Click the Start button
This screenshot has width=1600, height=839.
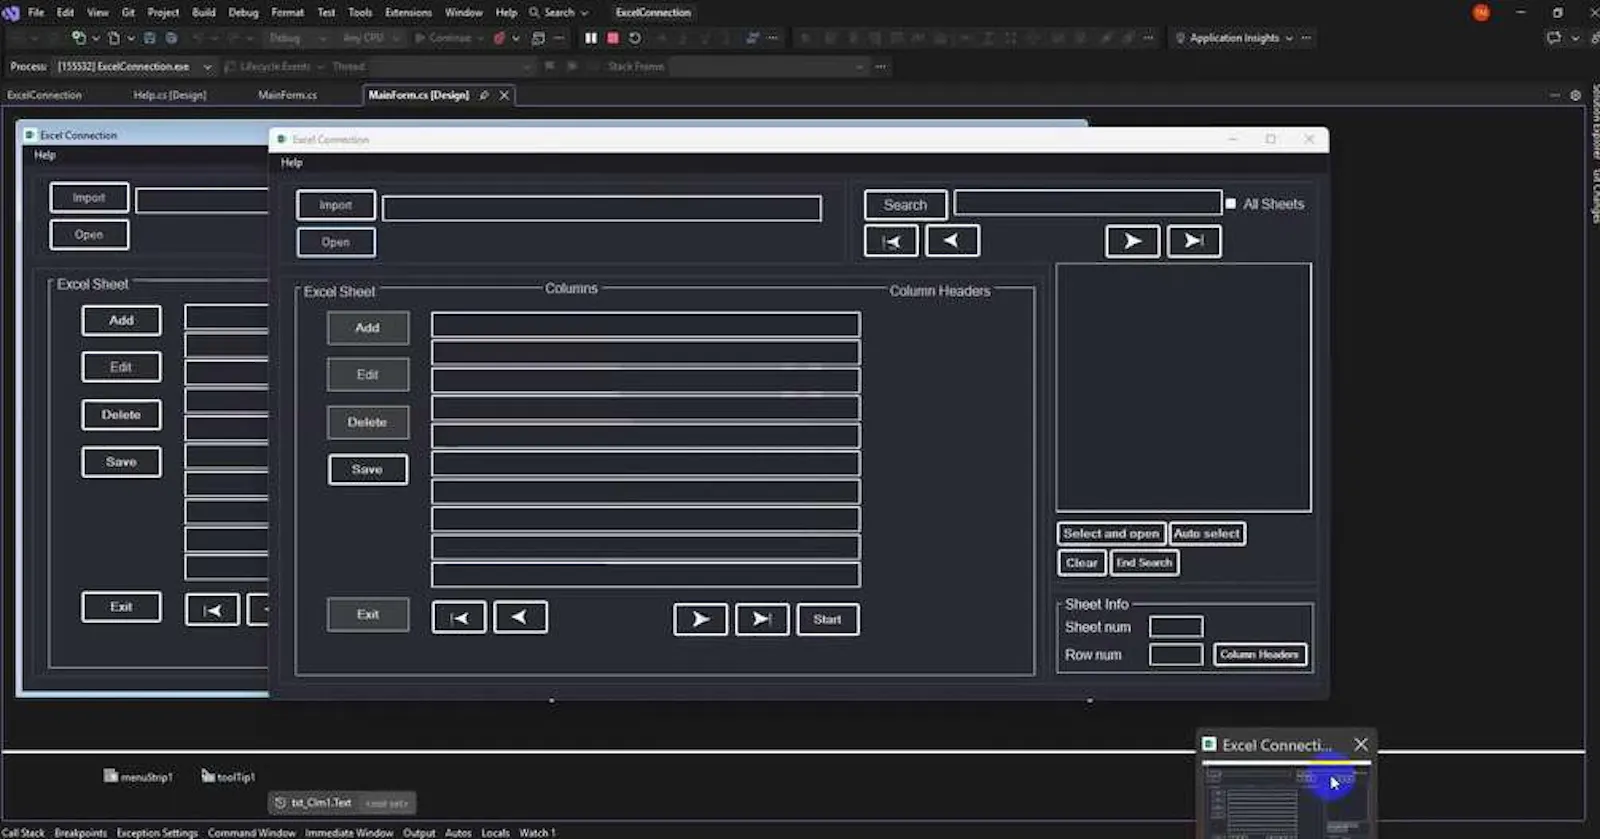[827, 619]
